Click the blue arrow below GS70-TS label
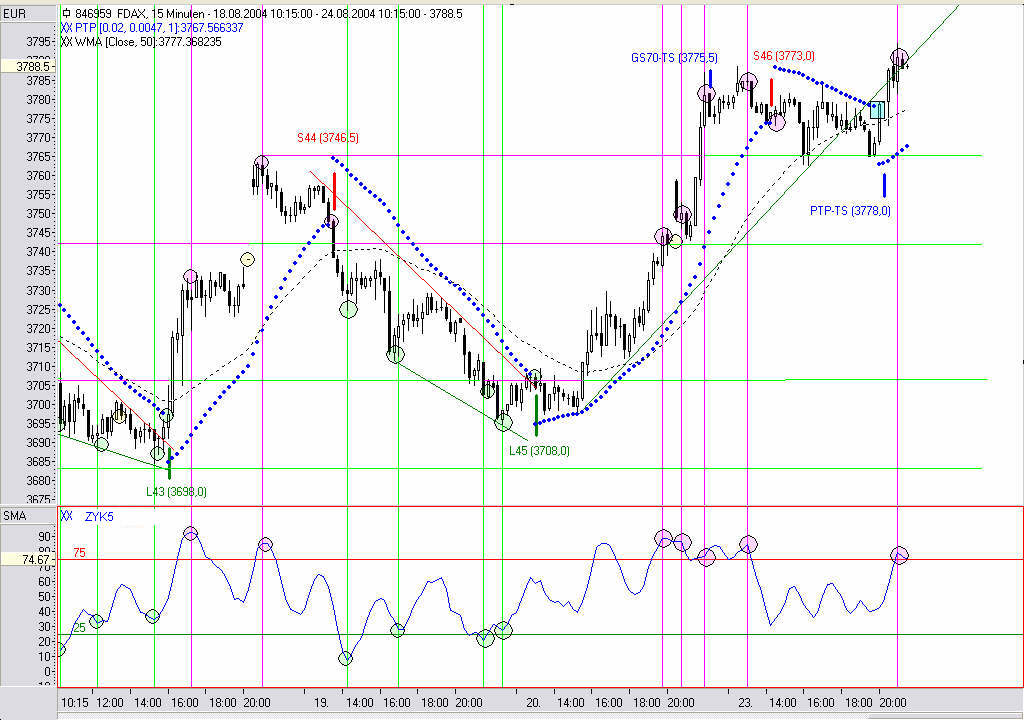This screenshot has height=720, width=1024. click(x=710, y=78)
